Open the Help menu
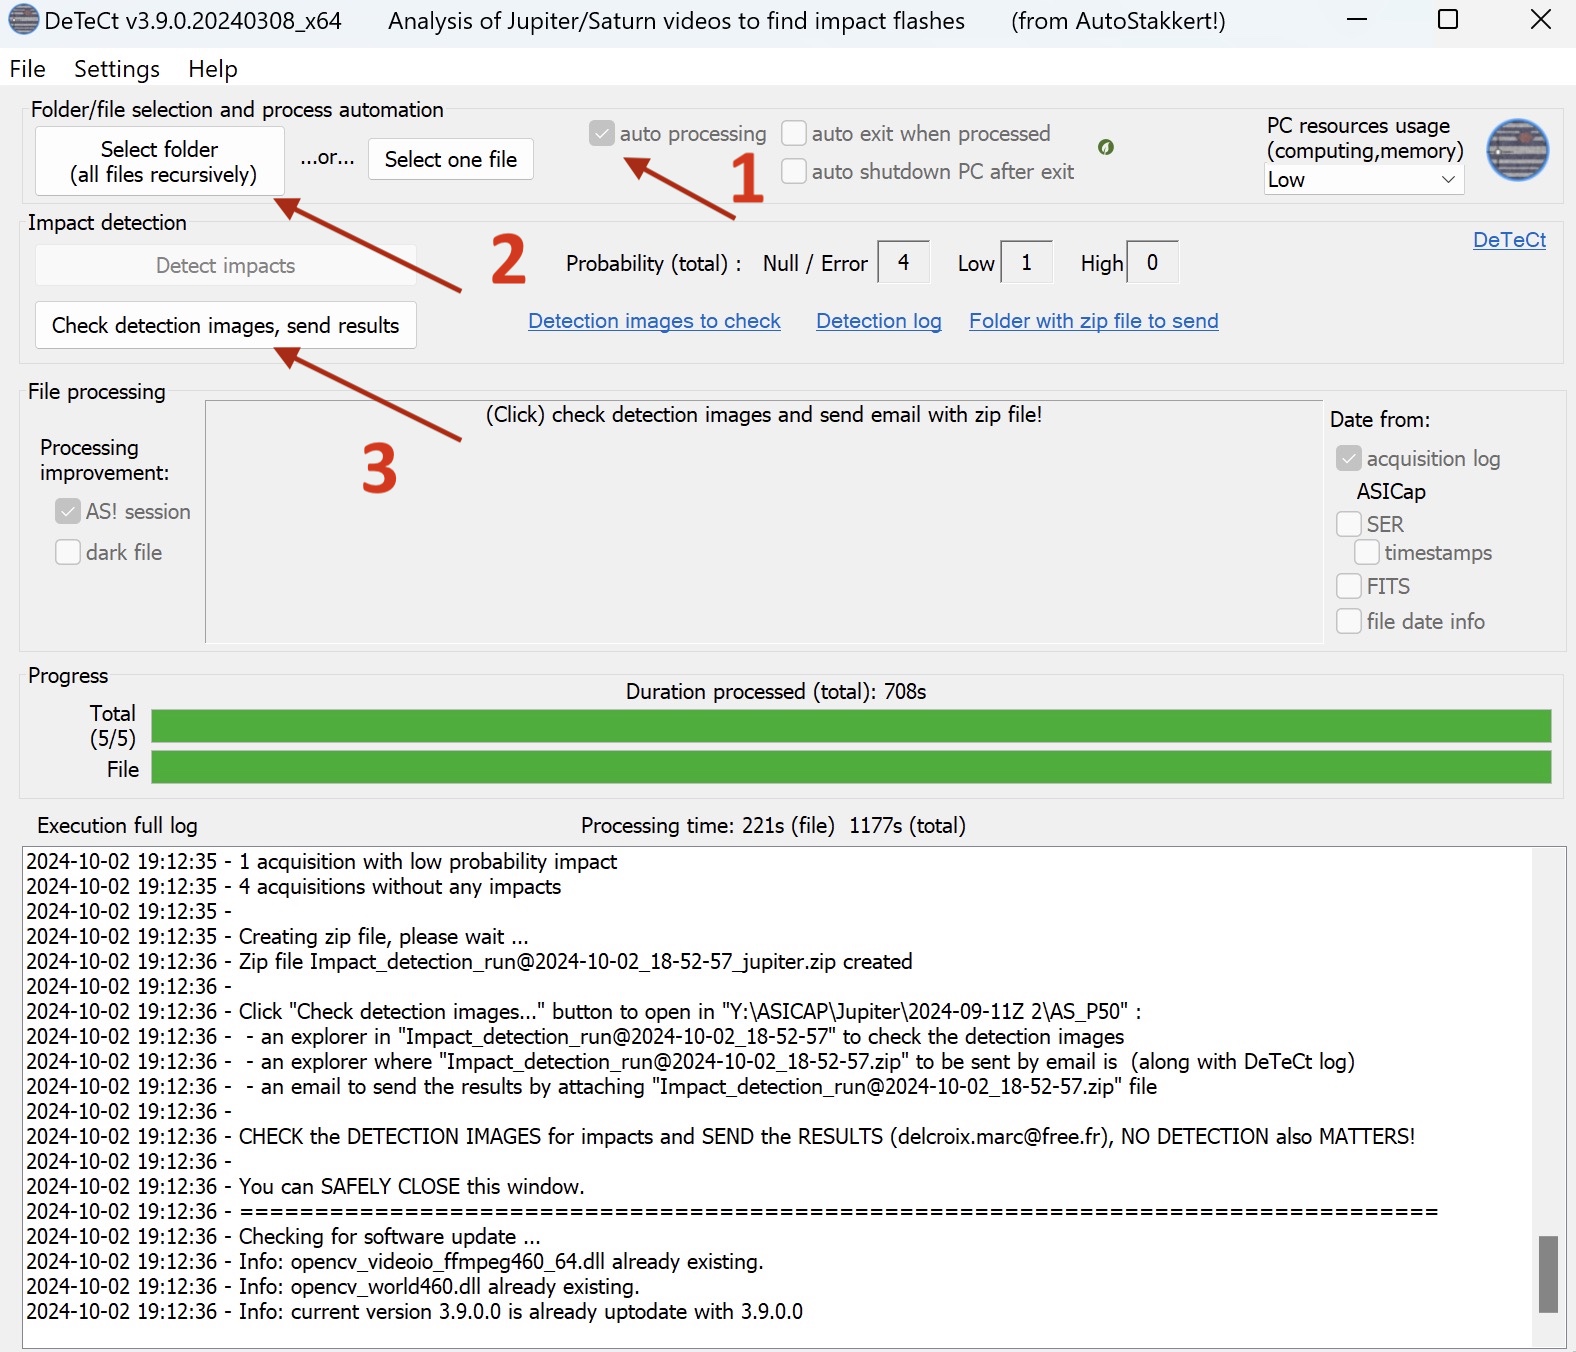The image size is (1576, 1352). coord(212,69)
